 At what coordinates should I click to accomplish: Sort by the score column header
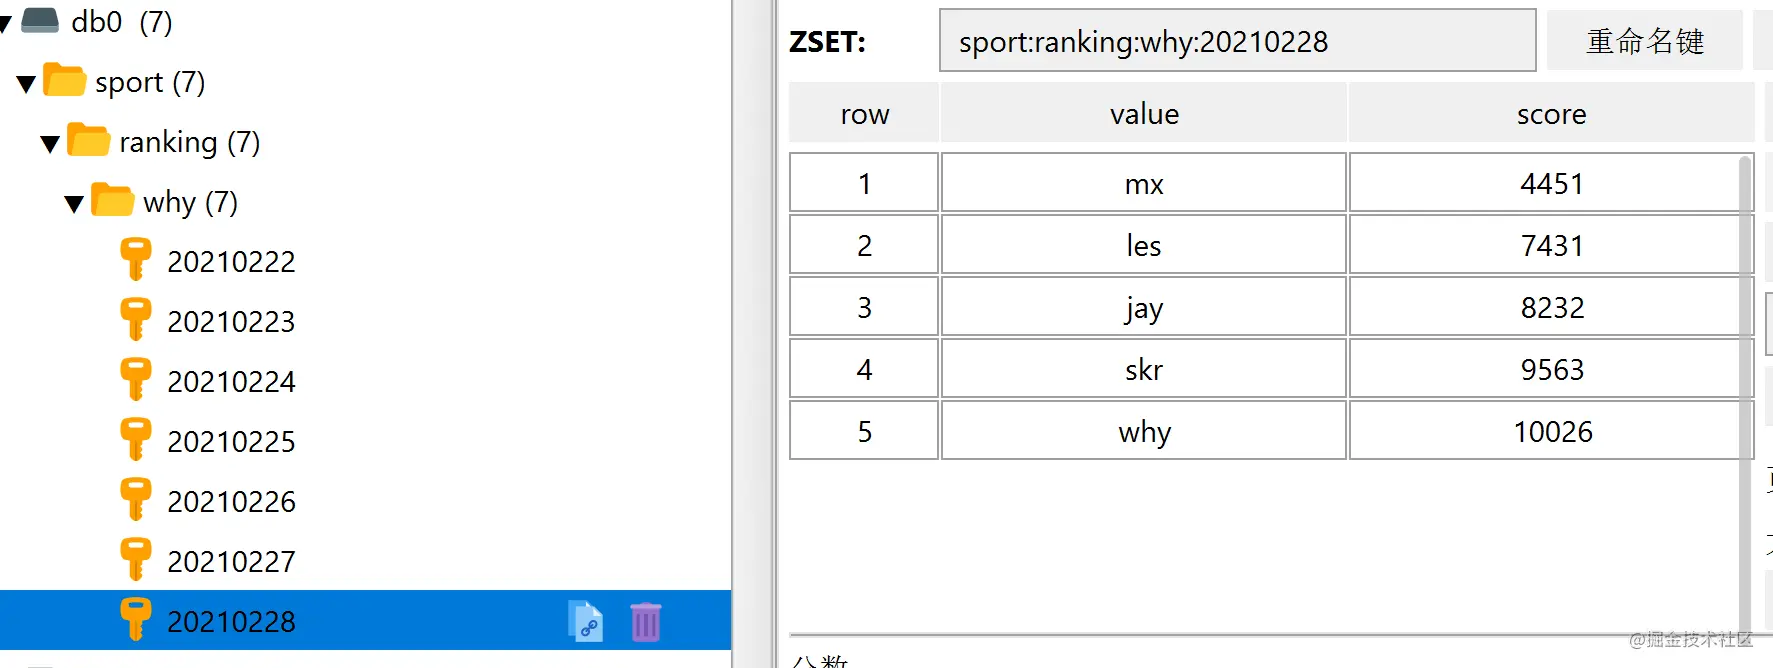1551,114
